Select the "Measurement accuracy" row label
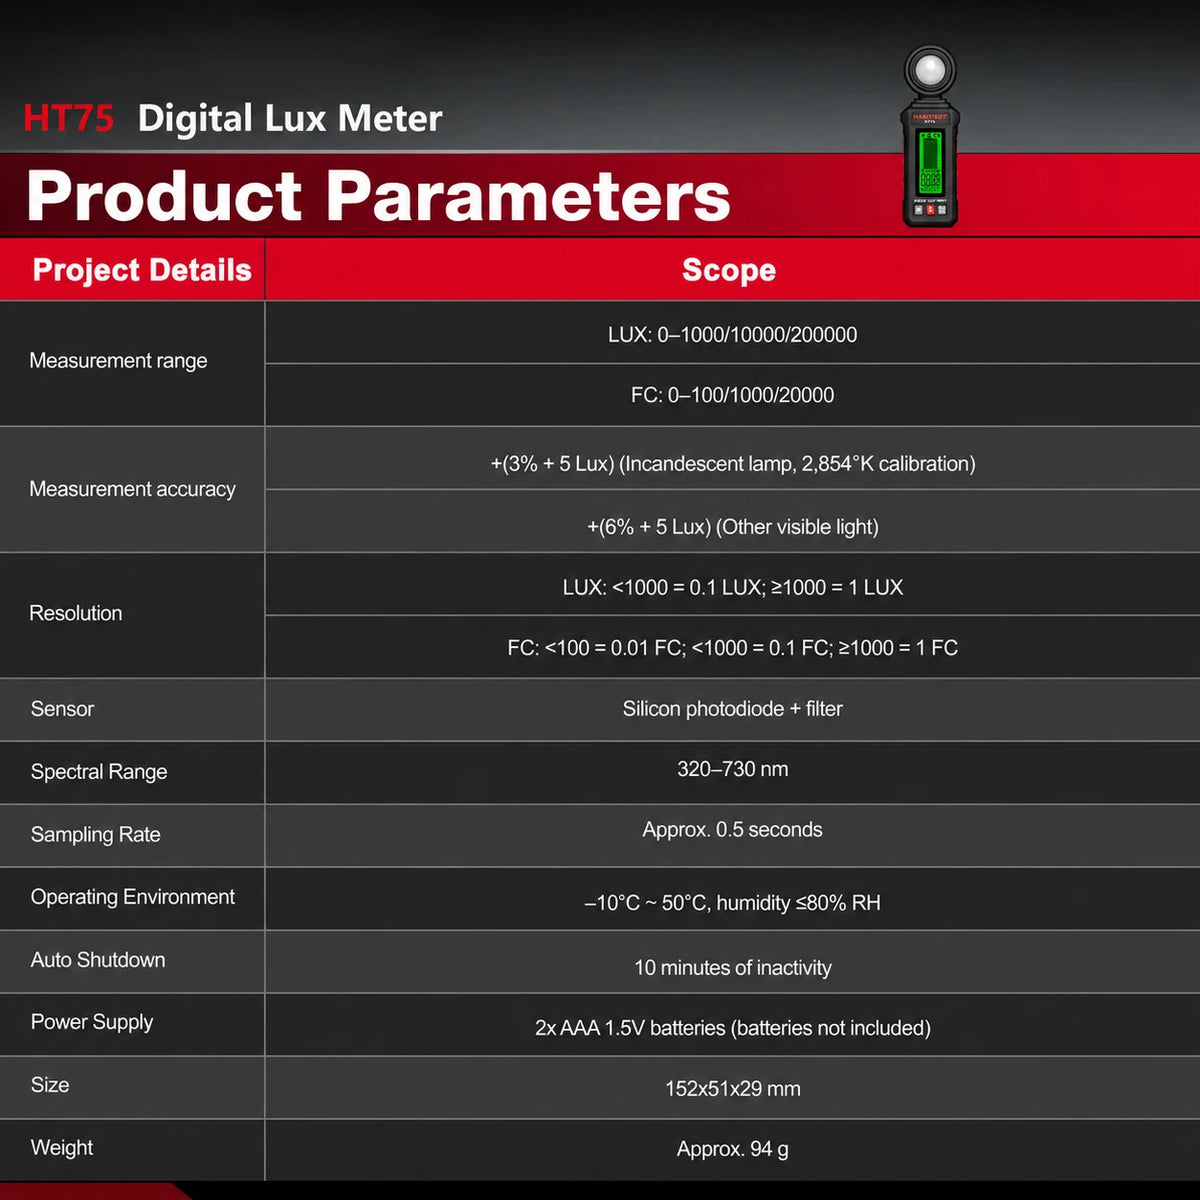The height and width of the screenshot is (1200, 1200). pyautogui.click(x=132, y=489)
